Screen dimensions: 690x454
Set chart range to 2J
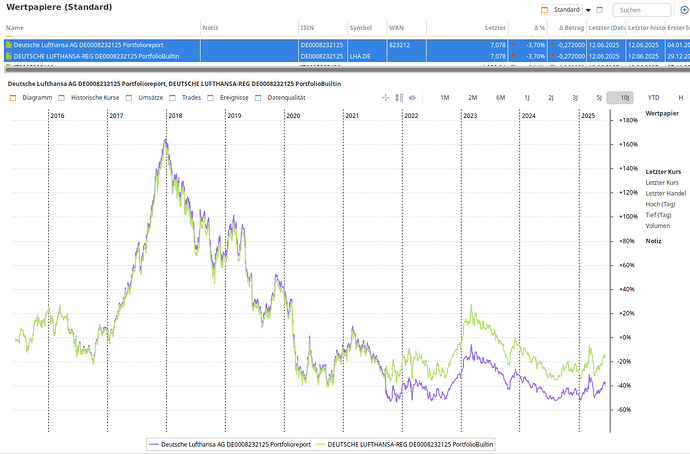(551, 98)
